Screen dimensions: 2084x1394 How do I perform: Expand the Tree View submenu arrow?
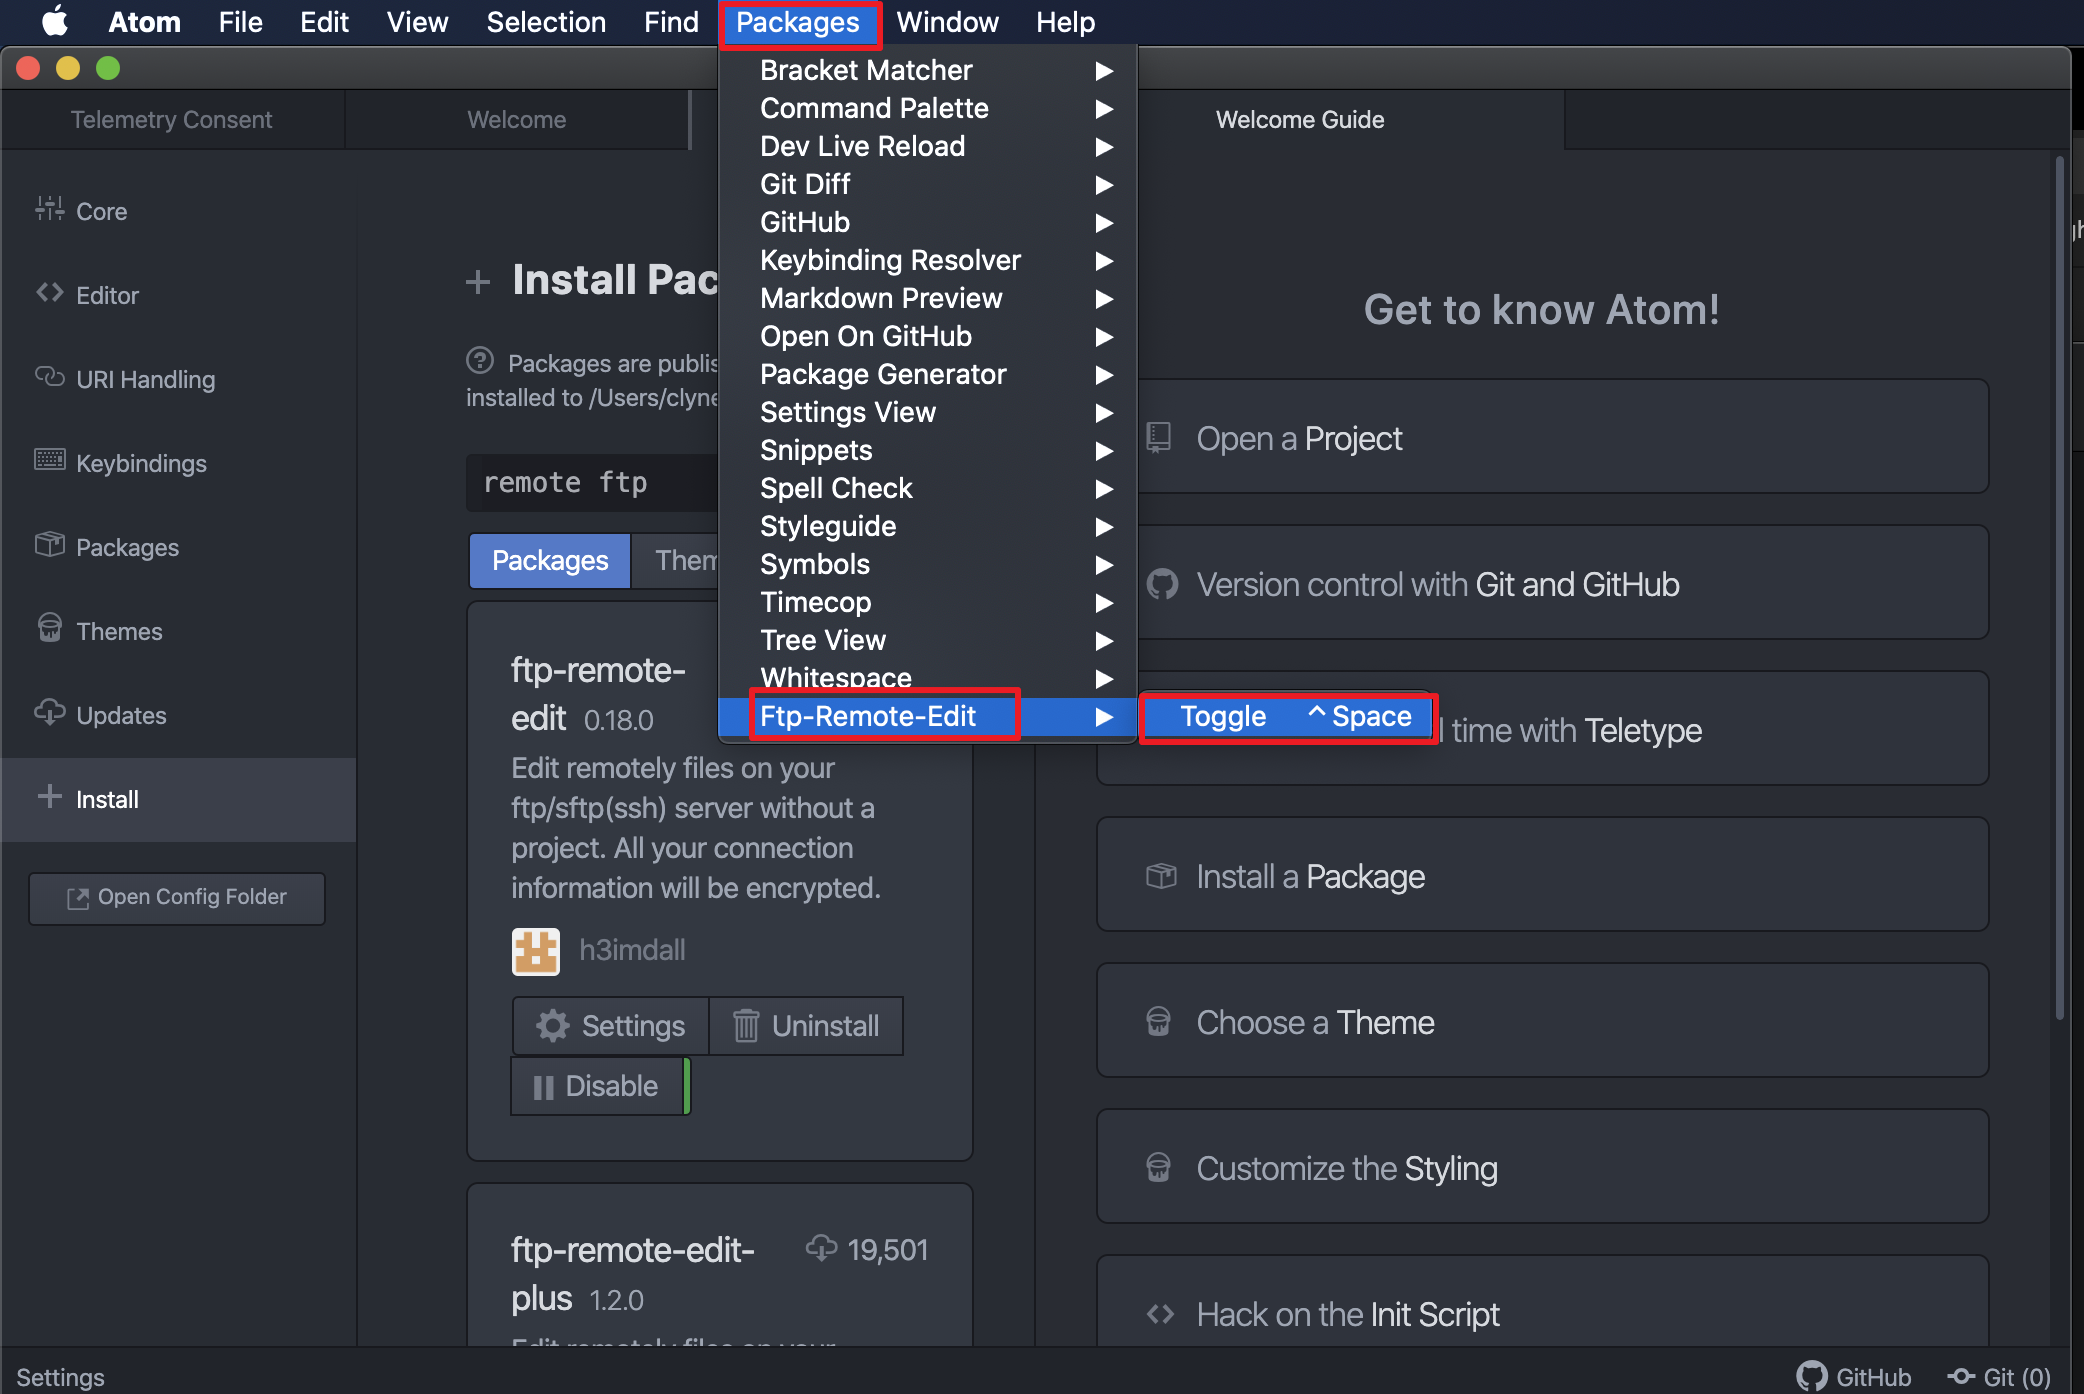click(x=1104, y=641)
